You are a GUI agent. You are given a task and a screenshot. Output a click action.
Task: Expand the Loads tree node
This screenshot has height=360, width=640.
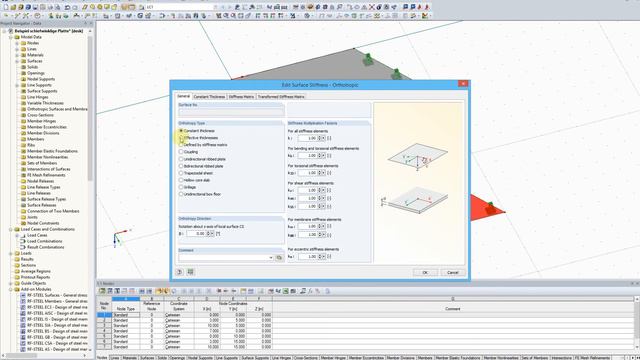point(11,253)
